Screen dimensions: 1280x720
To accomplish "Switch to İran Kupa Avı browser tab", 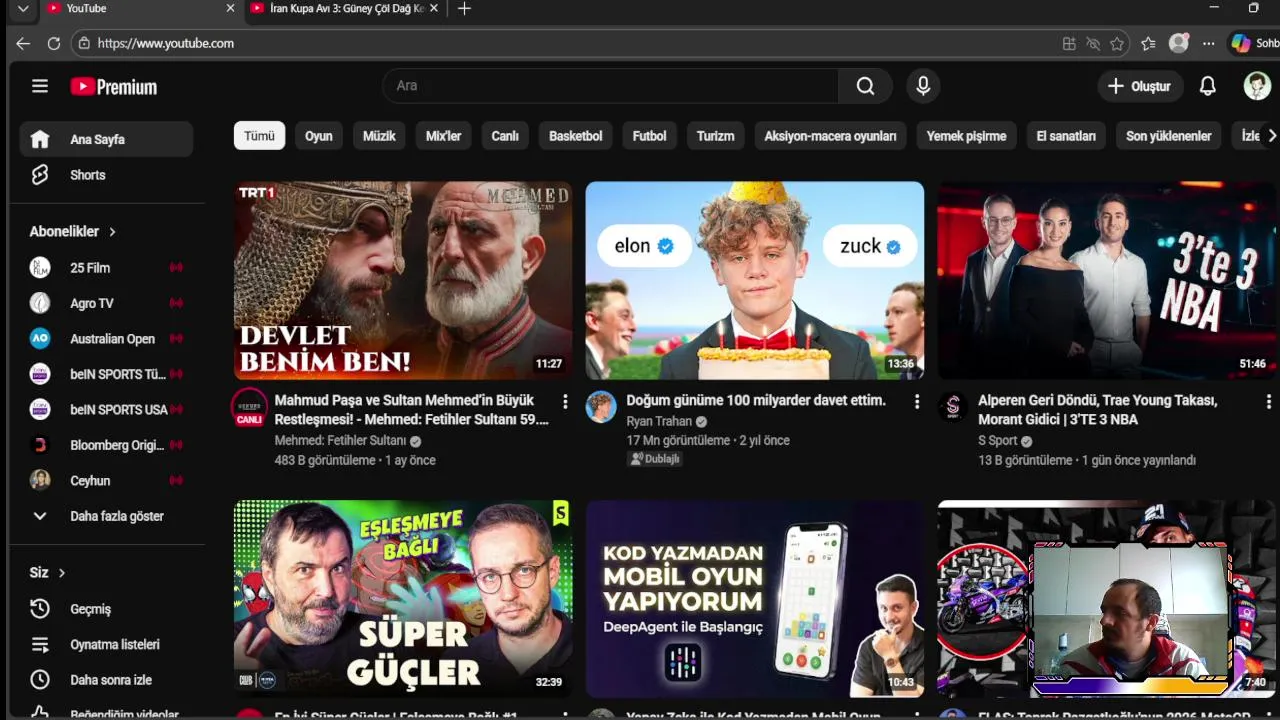I will pos(344,9).
